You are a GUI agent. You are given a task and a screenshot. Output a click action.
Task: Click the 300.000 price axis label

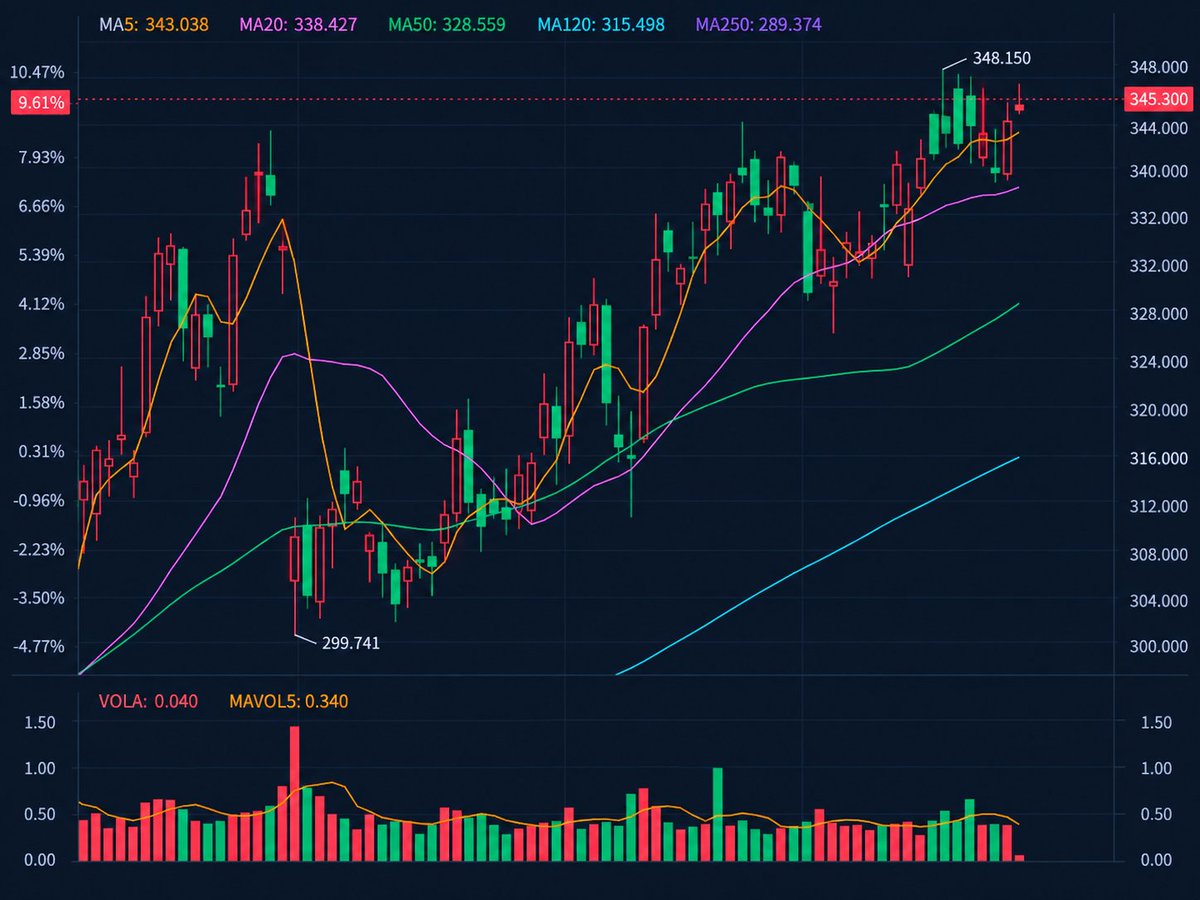(x=1159, y=647)
